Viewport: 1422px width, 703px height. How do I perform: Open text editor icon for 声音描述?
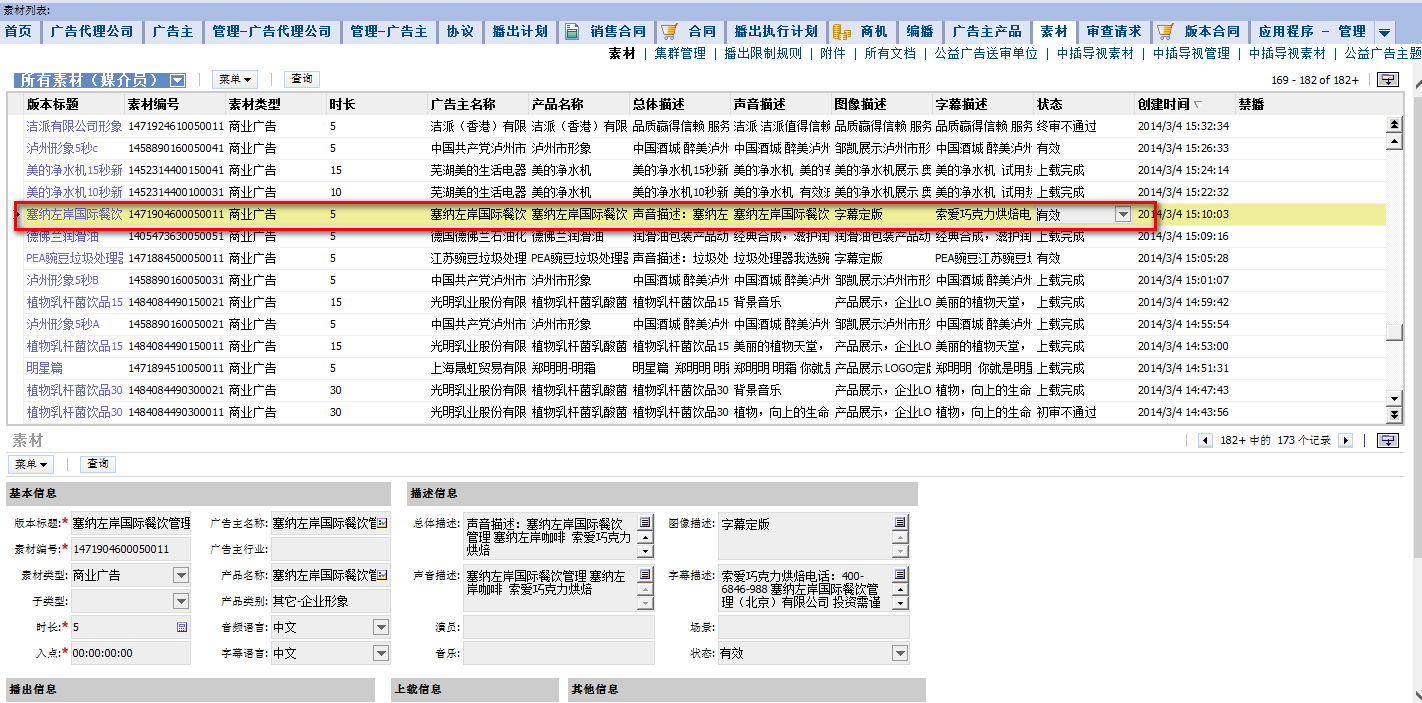coord(645,575)
